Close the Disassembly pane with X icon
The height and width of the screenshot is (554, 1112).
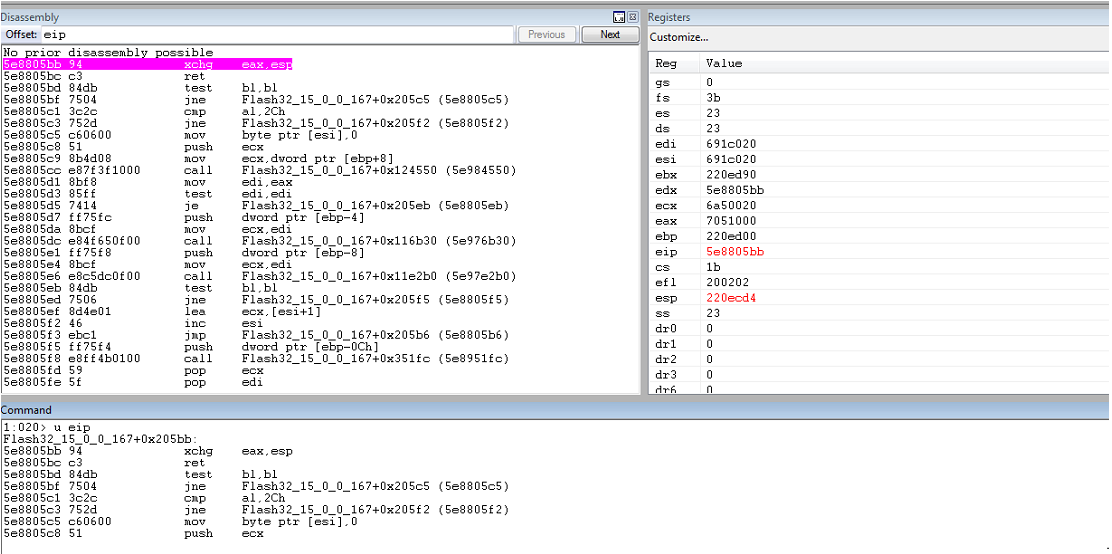[633, 17]
